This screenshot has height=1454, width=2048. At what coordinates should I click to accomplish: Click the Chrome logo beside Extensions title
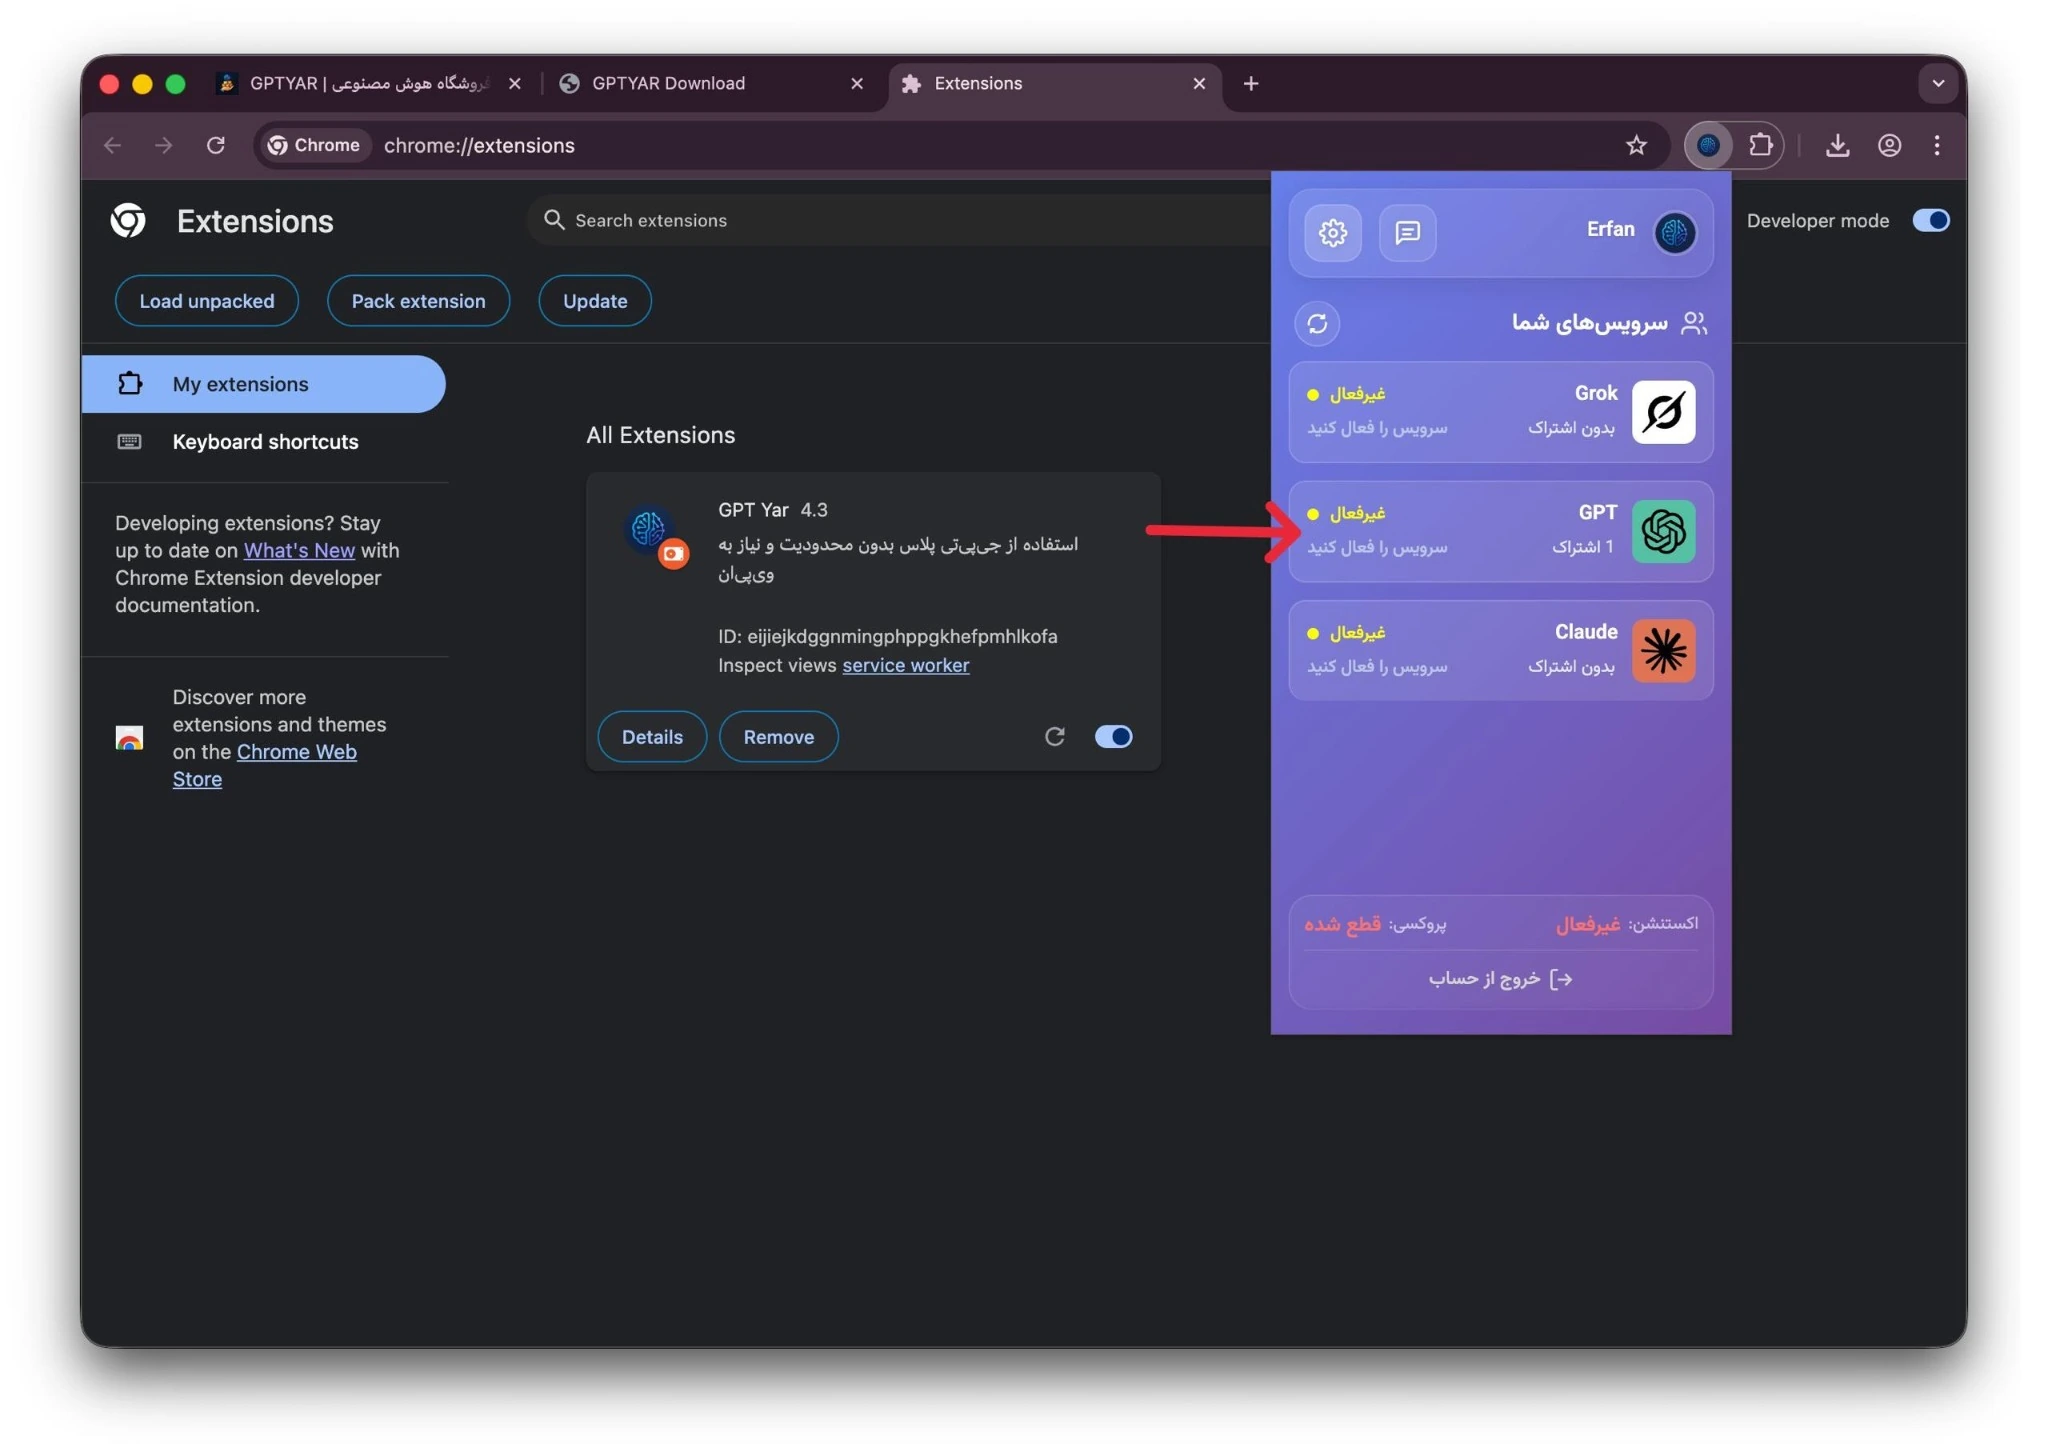(128, 221)
